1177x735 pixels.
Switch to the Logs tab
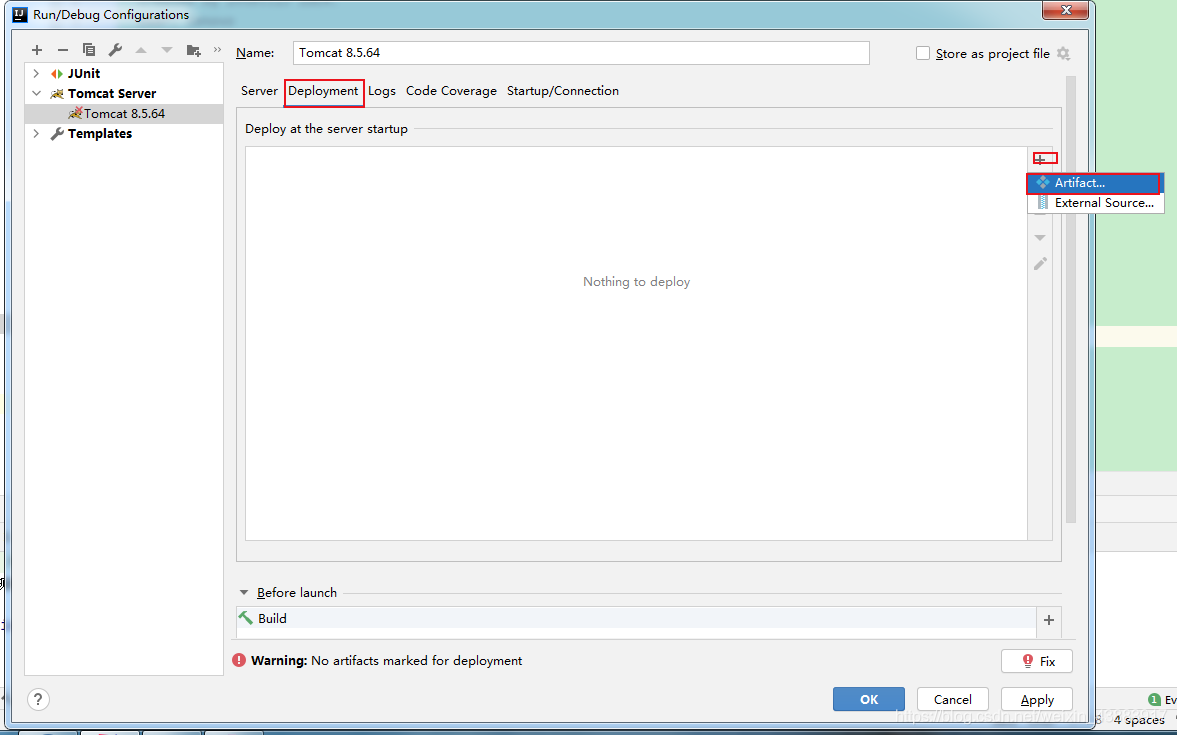[382, 91]
